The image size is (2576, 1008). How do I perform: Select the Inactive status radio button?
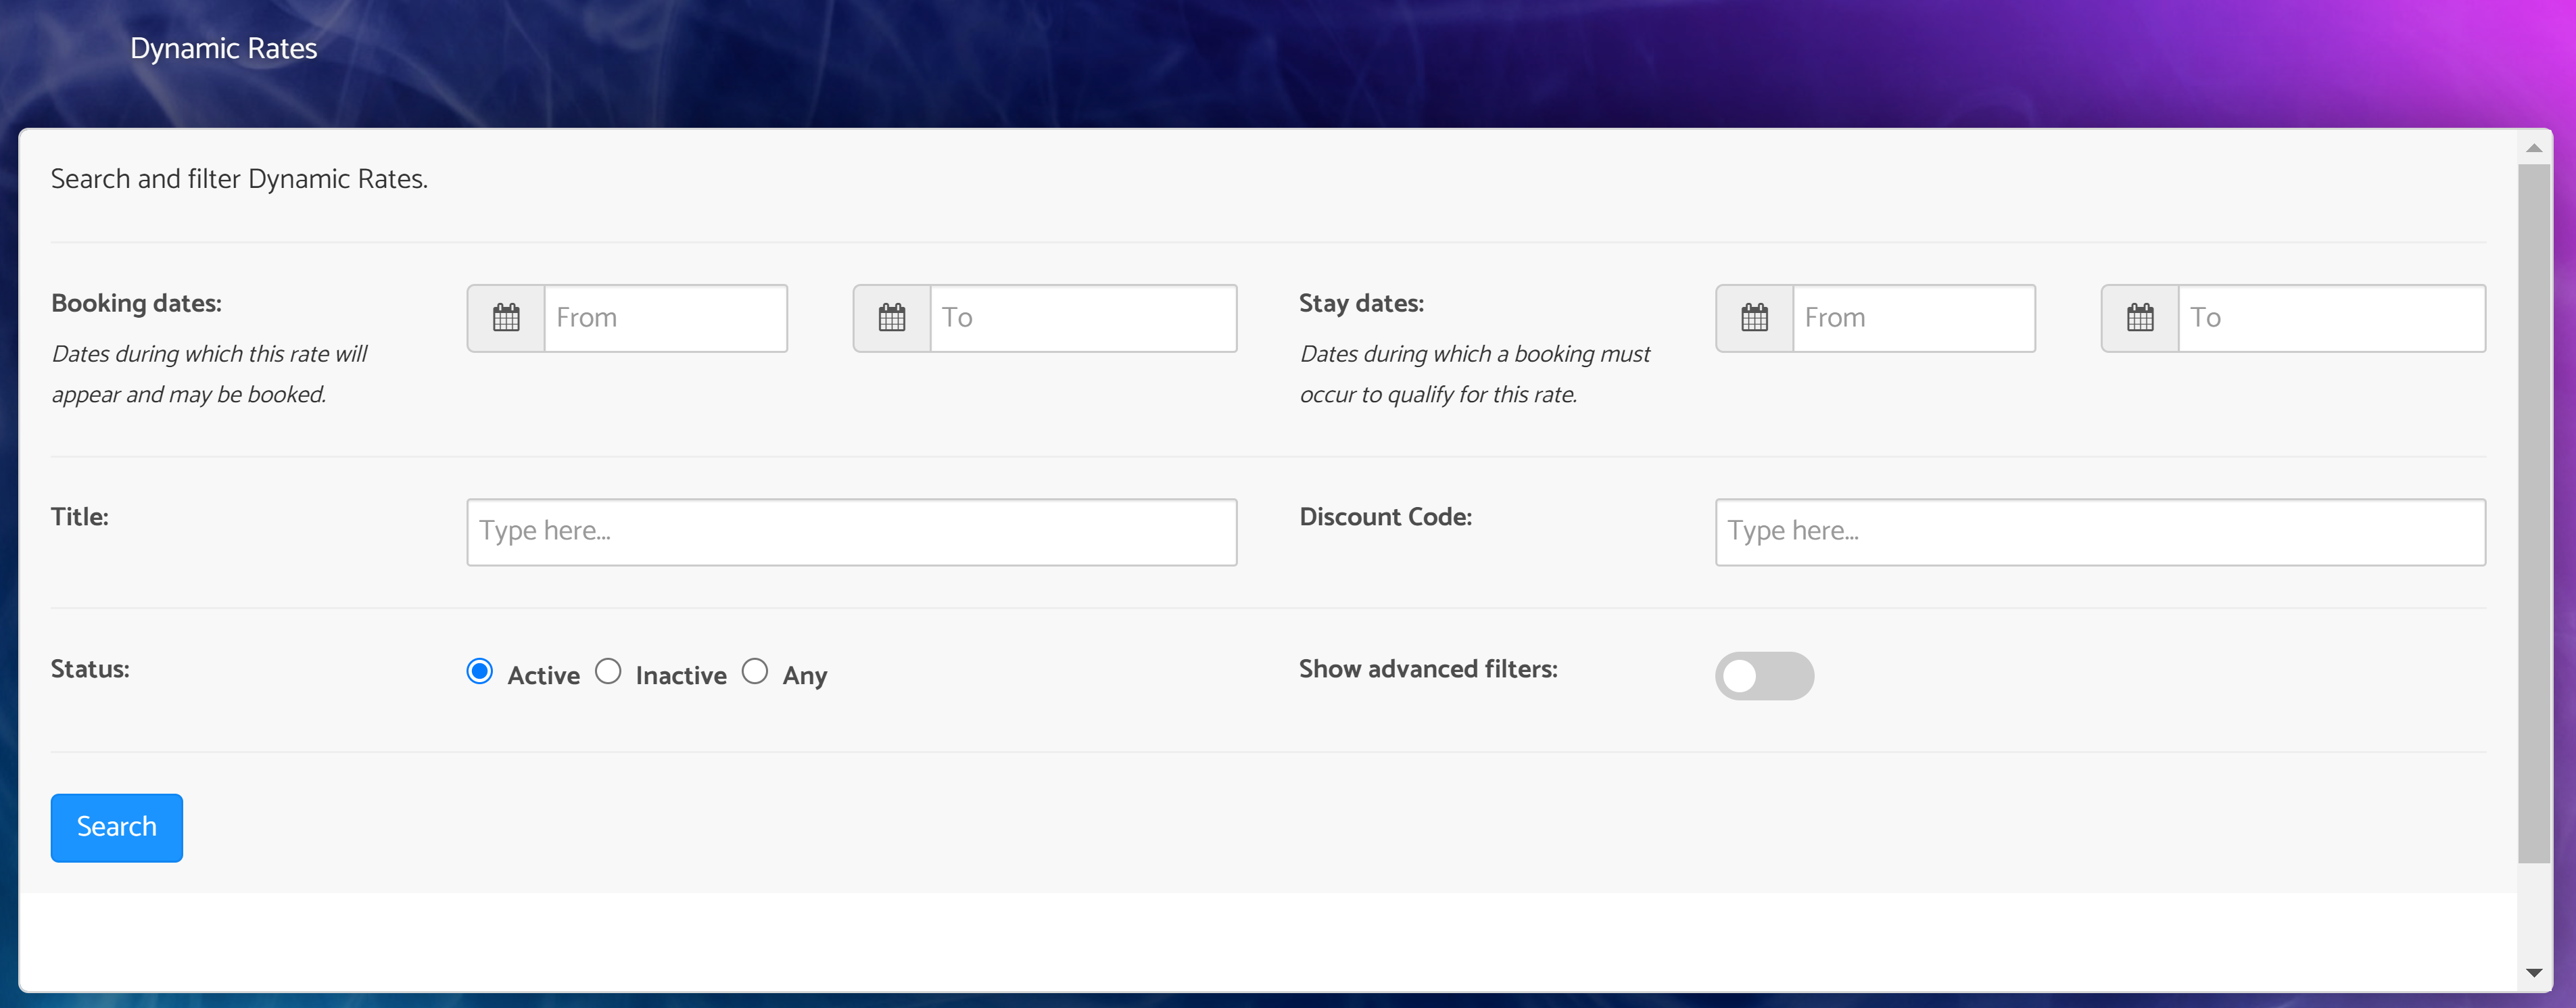[x=608, y=671]
